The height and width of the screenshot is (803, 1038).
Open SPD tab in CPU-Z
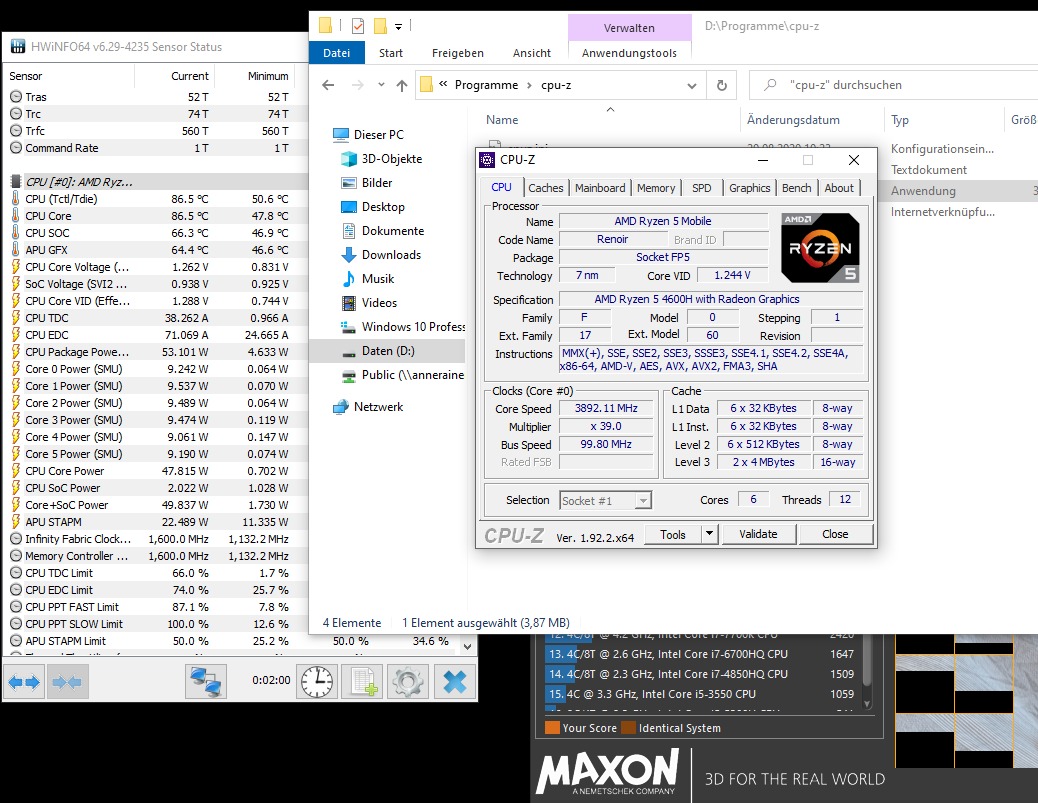702,188
